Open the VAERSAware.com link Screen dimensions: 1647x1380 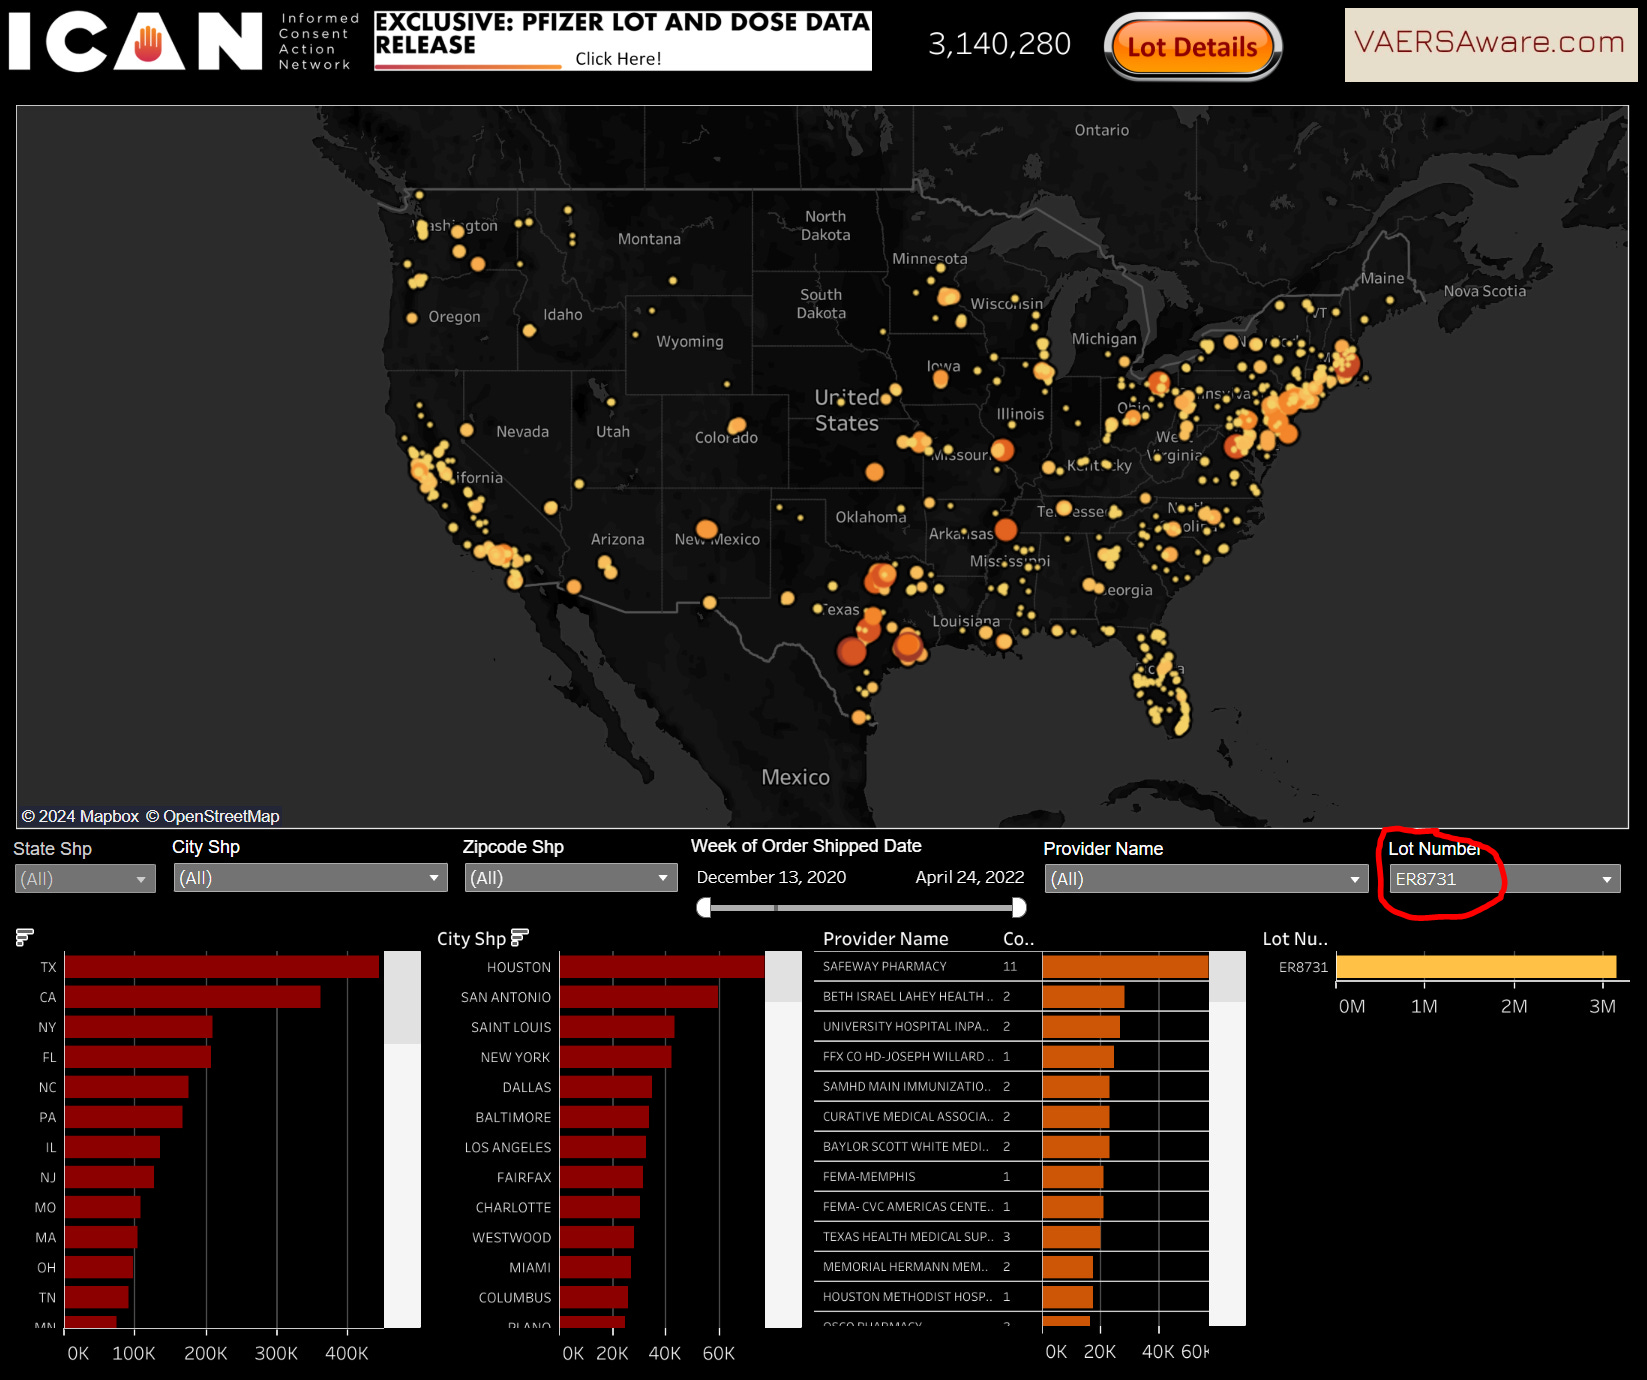(x=1490, y=44)
